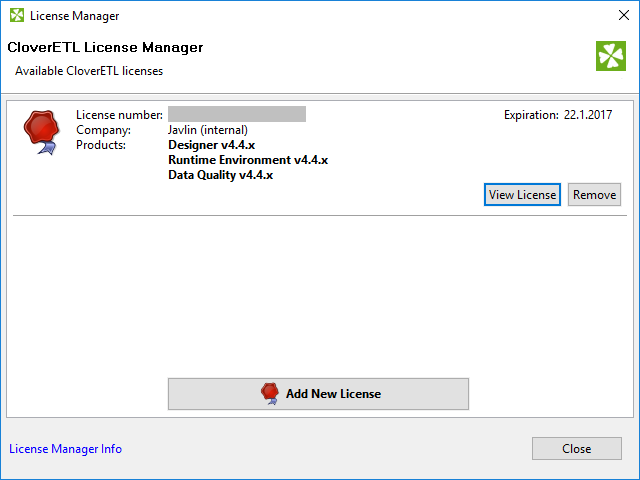Screen dimensions: 640x480
Task: Click the CloverETL License Manager heading
Action: [105, 48]
